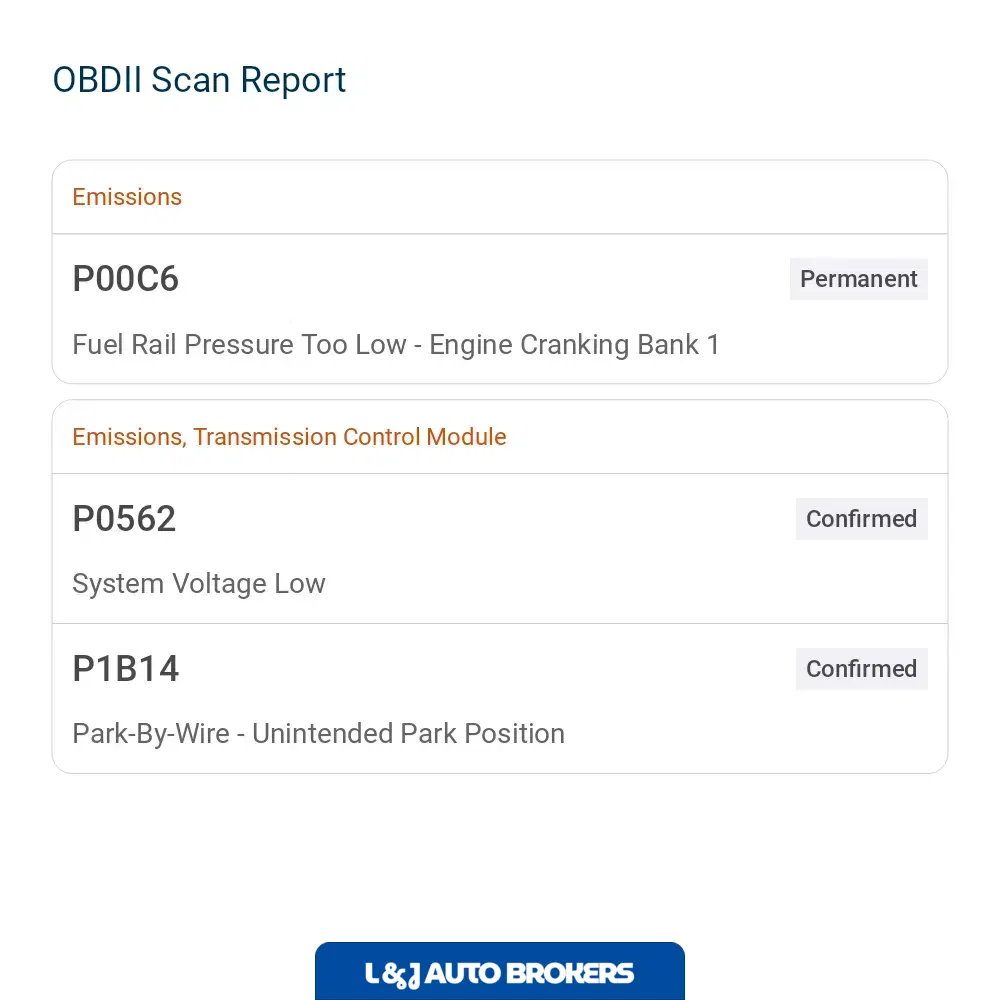Image resolution: width=1000 pixels, height=1000 pixels.
Task: Click the Confirmed badge for P1B14
Action: (x=862, y=668)
